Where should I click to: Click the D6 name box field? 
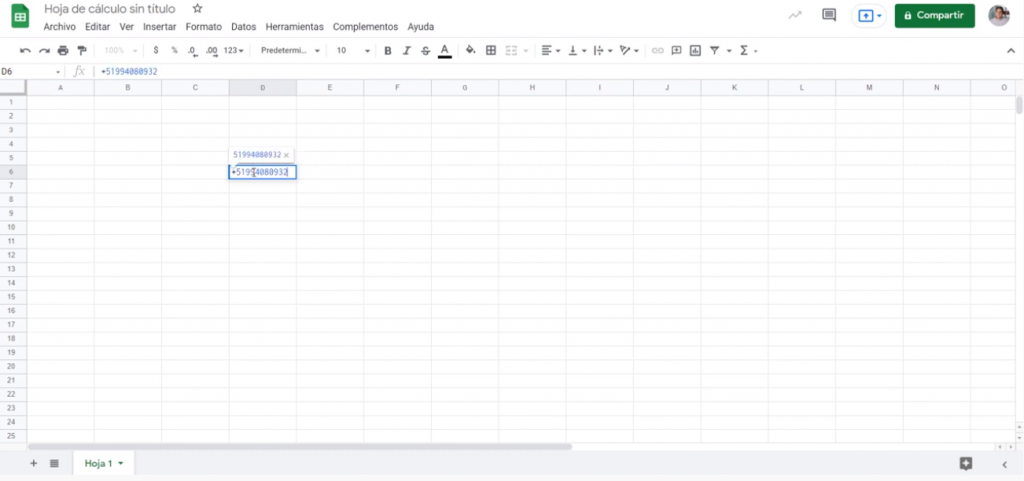click(x=30, y=72)
